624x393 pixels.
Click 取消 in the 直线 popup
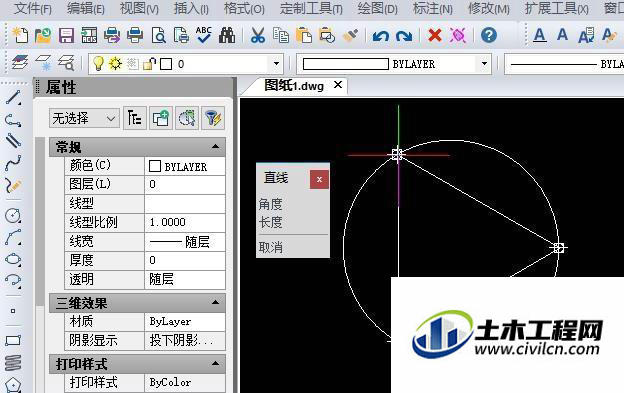click(271, 247)
